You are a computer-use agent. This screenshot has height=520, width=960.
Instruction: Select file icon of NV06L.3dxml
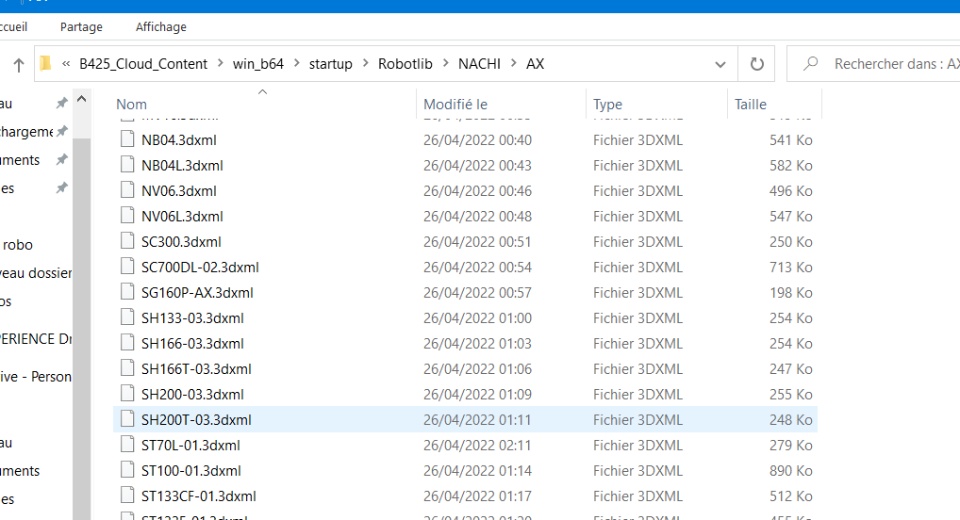point(127,216)
